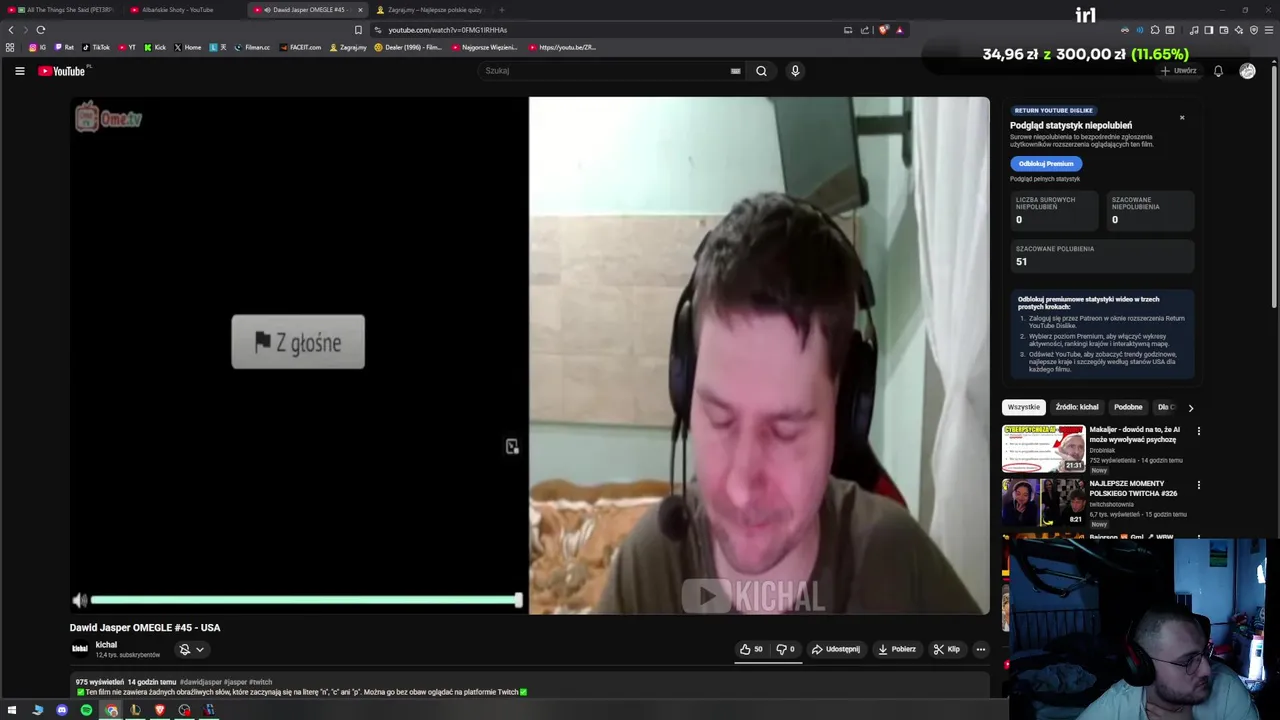Open browser extensions puzzle icon
The image size is (1280, 720).
coord(1155,30)
